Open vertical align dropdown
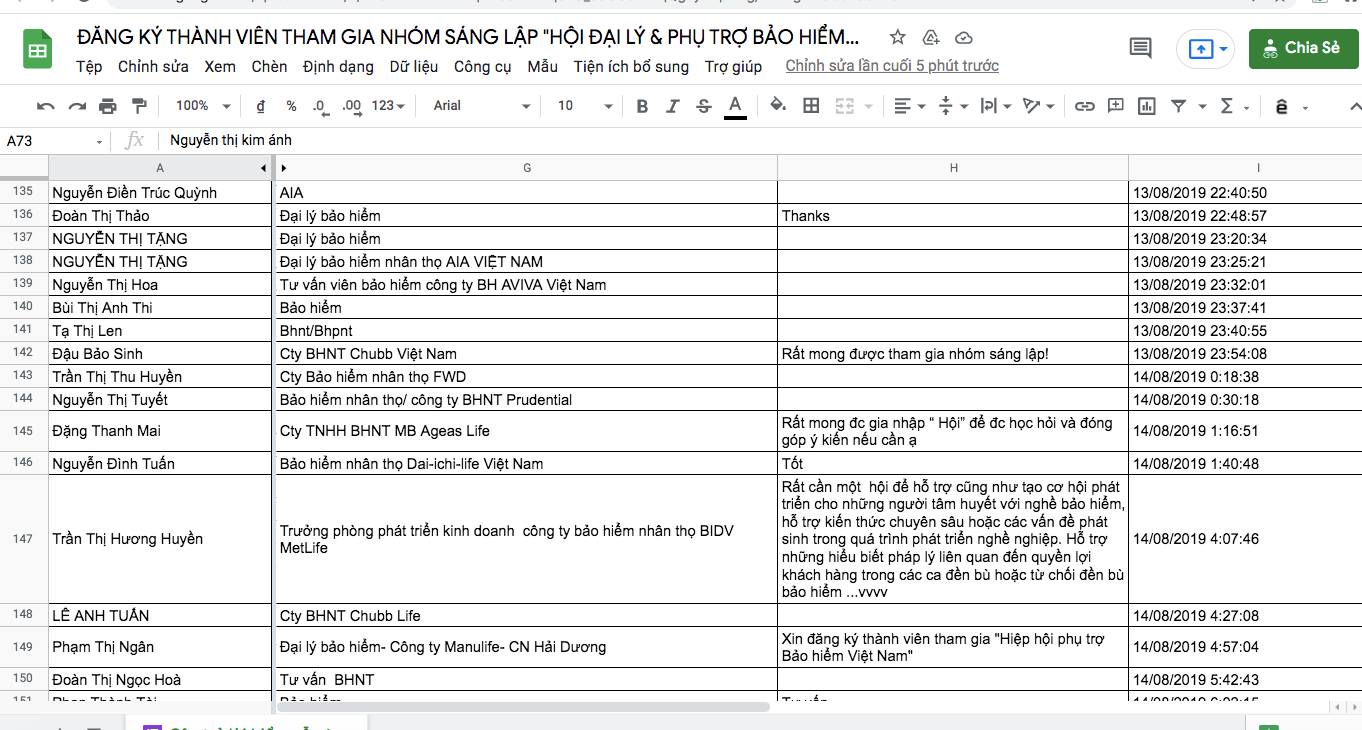The image size is (1362, 730). (x=953, y=106)
